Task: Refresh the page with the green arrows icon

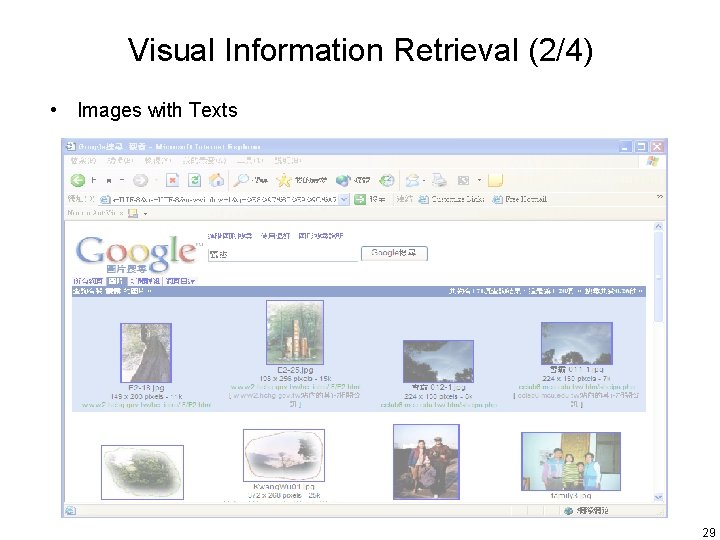Action: (x=195, y=180)
